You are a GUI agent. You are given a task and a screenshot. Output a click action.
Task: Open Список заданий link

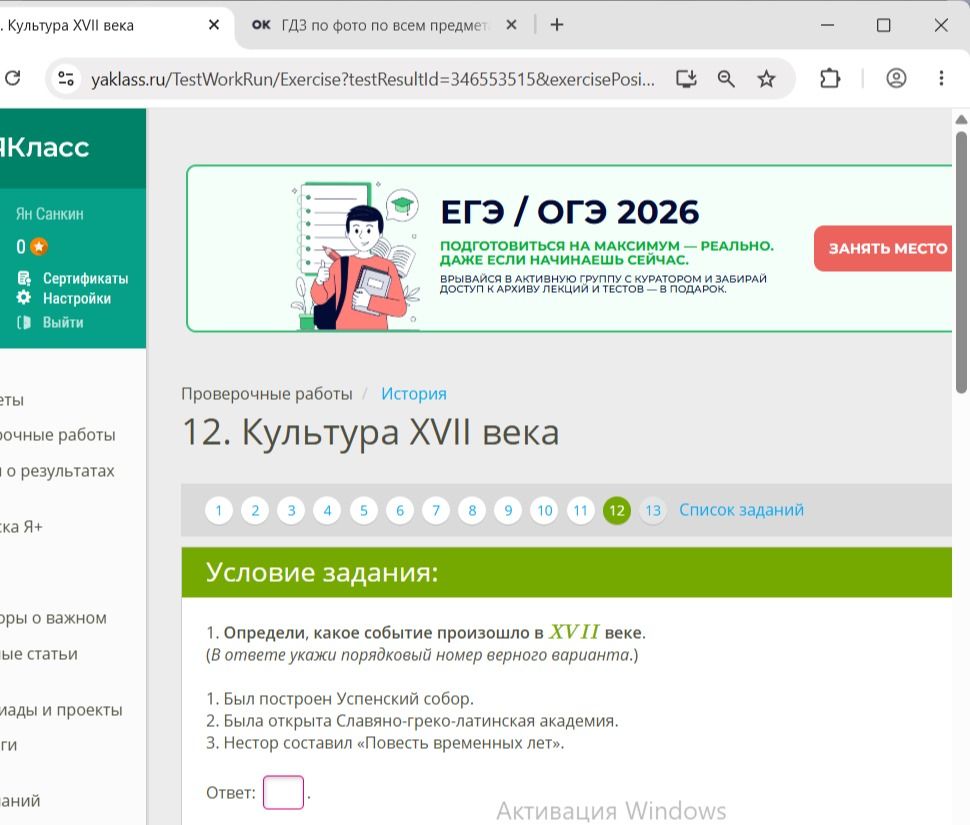741,510
